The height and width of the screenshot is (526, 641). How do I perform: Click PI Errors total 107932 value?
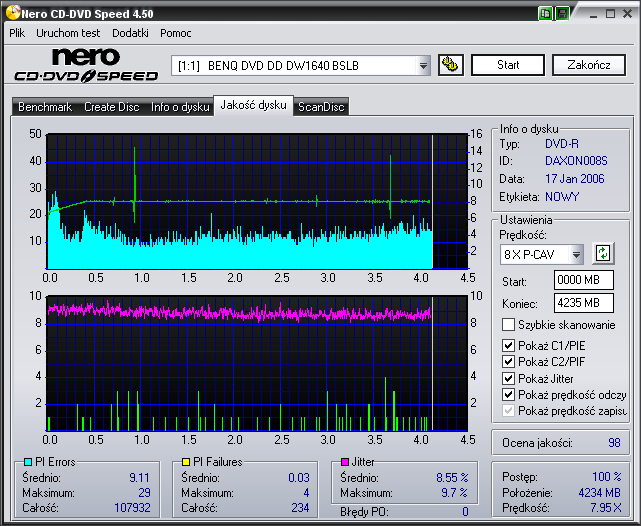coord(132,508)
